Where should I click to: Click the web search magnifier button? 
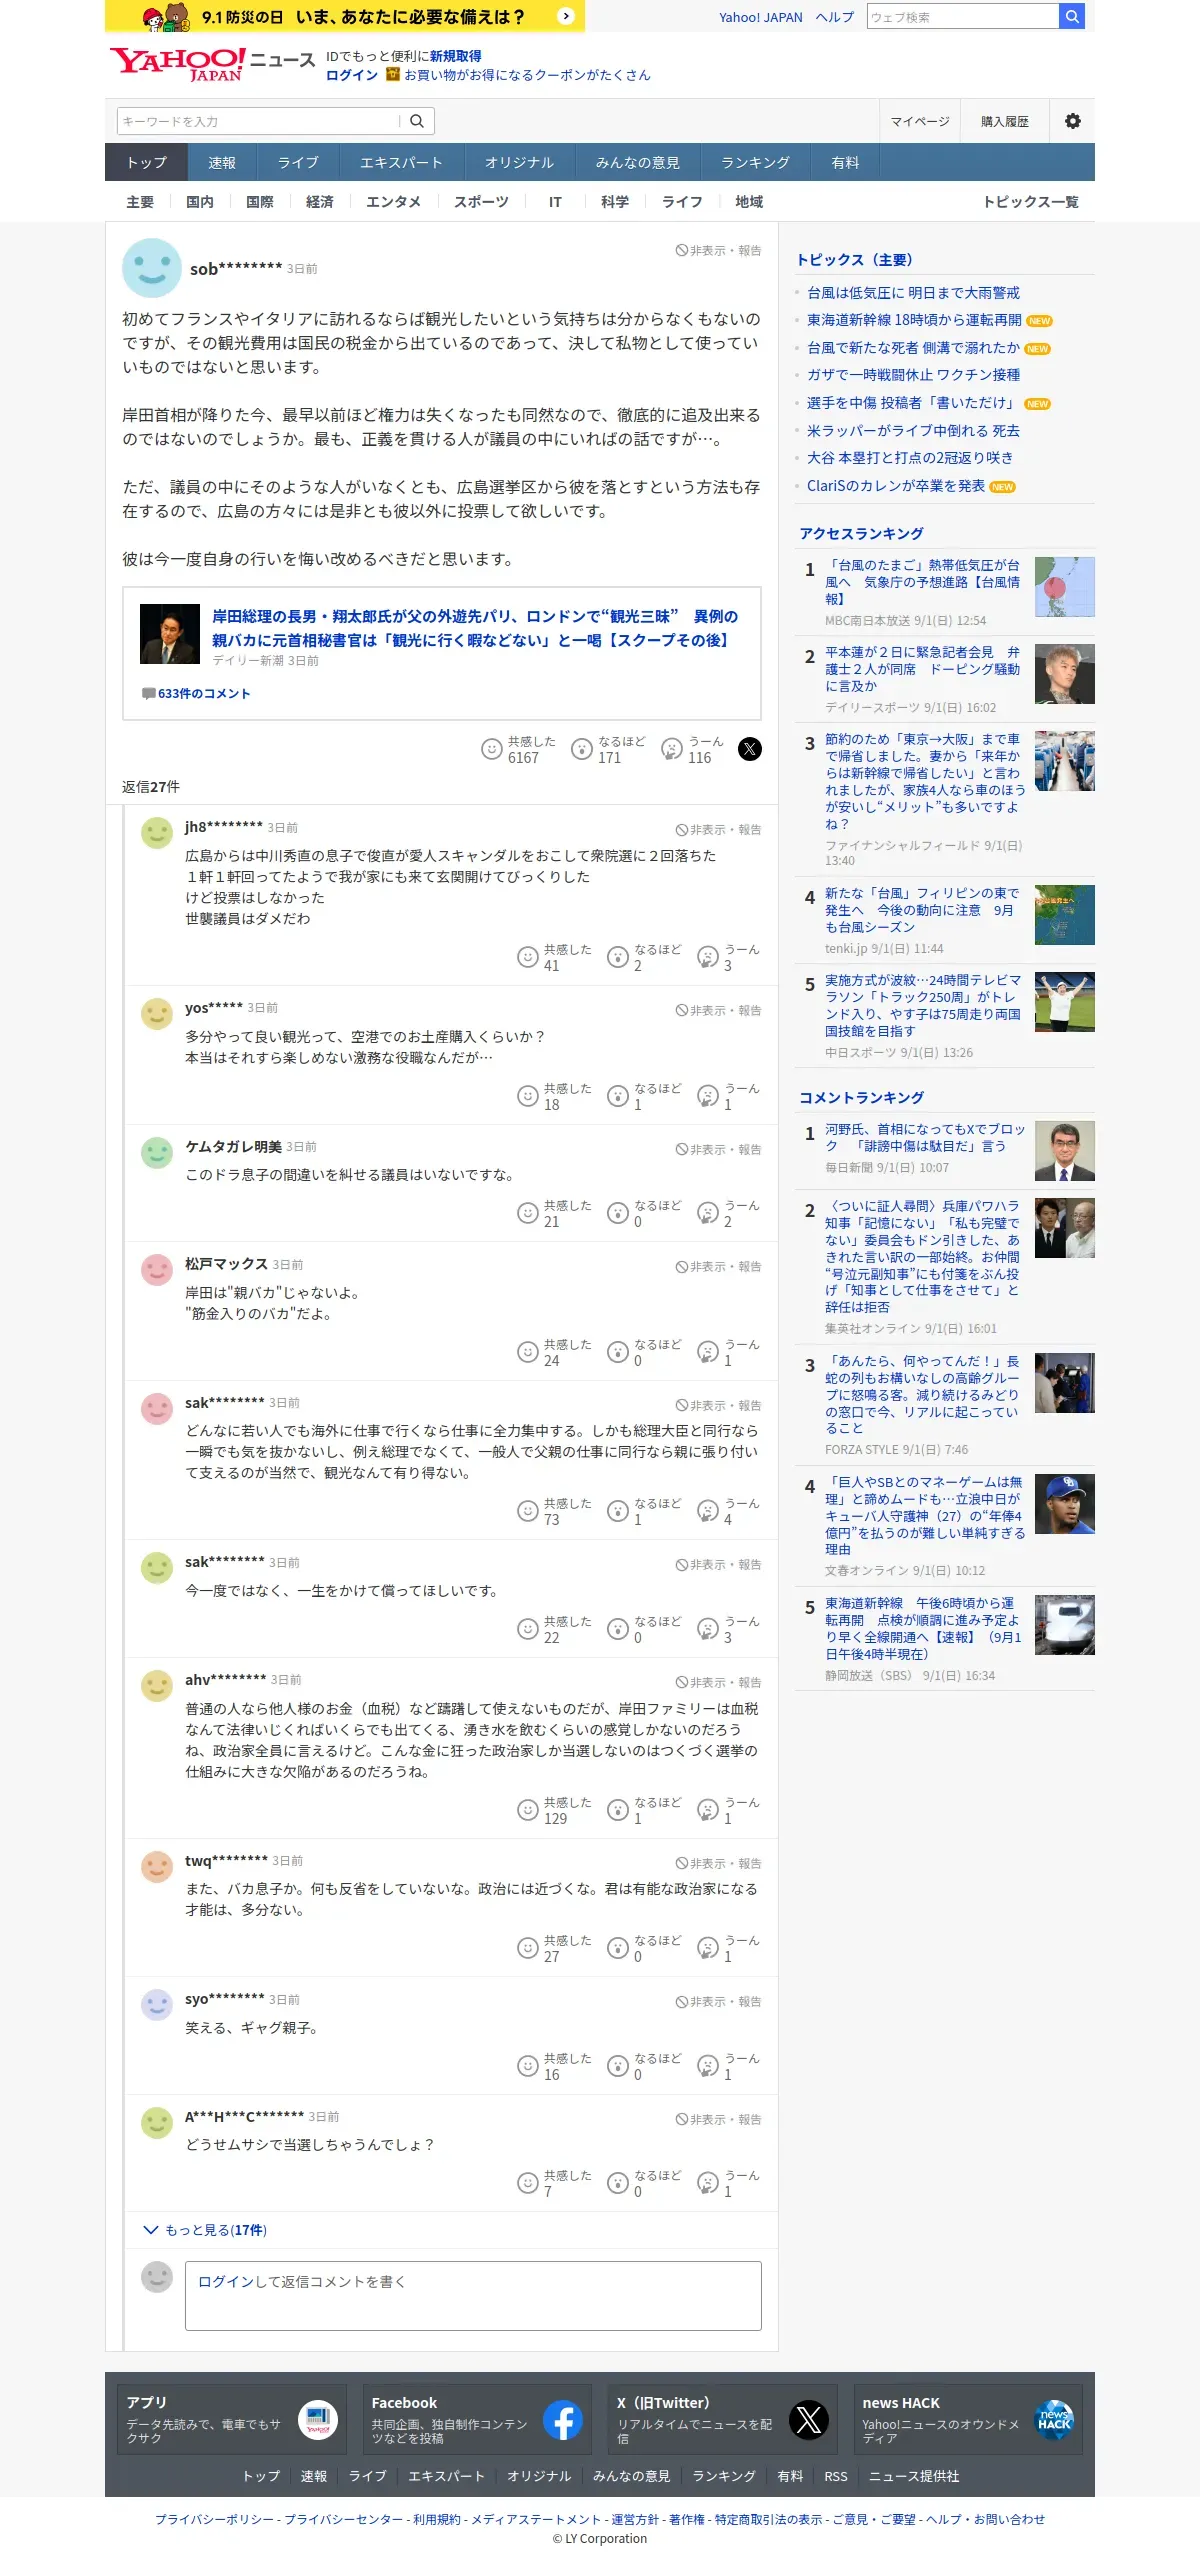click(x=1072, y=16)
